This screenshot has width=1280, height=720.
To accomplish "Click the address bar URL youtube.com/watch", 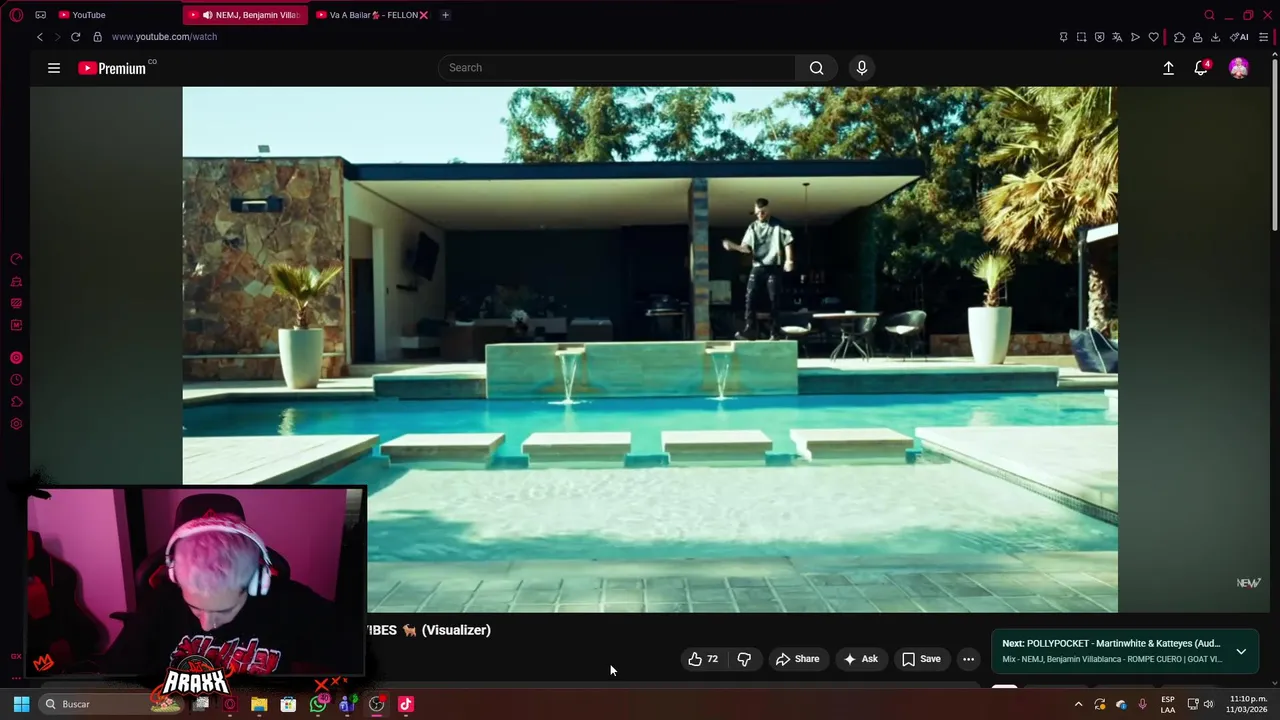I will 164,37.
